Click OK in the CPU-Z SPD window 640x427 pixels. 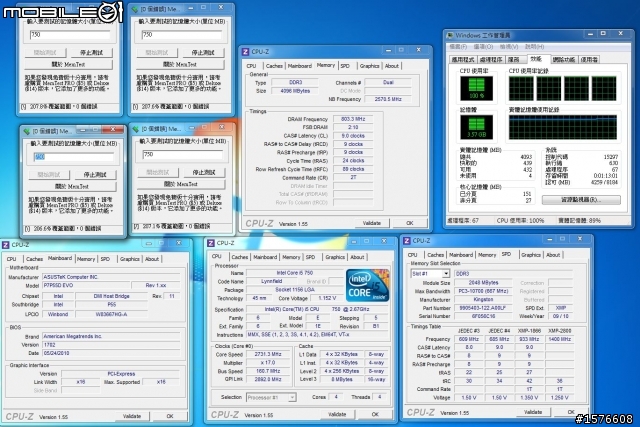pos(571,412)
